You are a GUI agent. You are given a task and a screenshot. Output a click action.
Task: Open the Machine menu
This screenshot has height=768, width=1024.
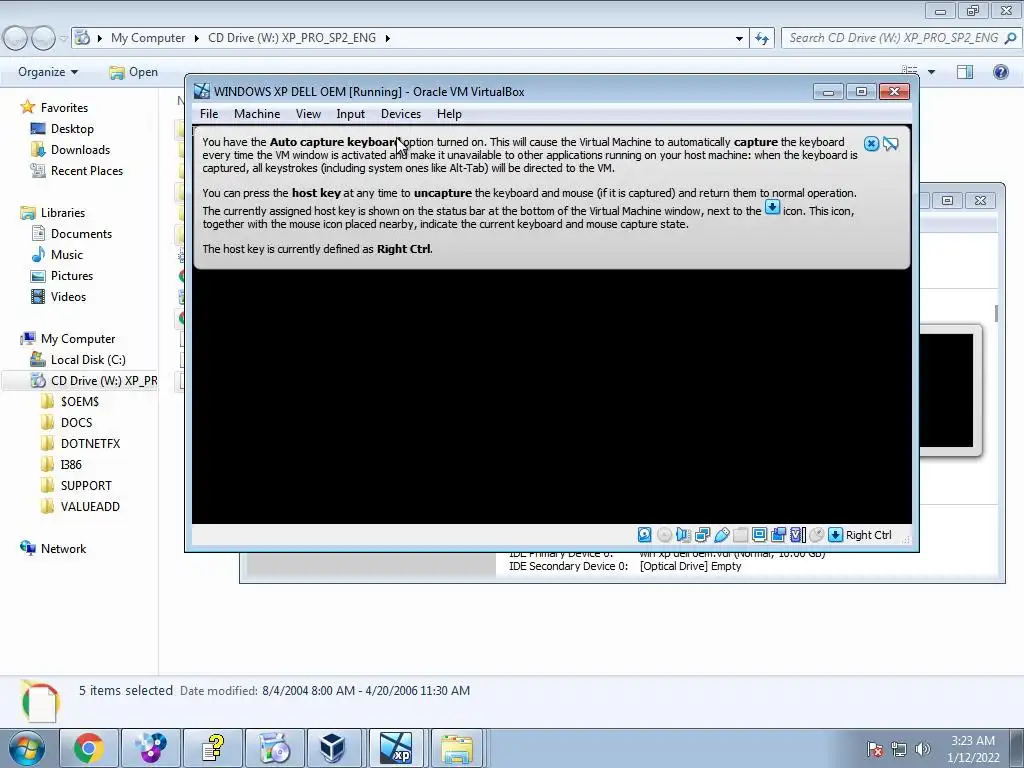tap(257, 114)
